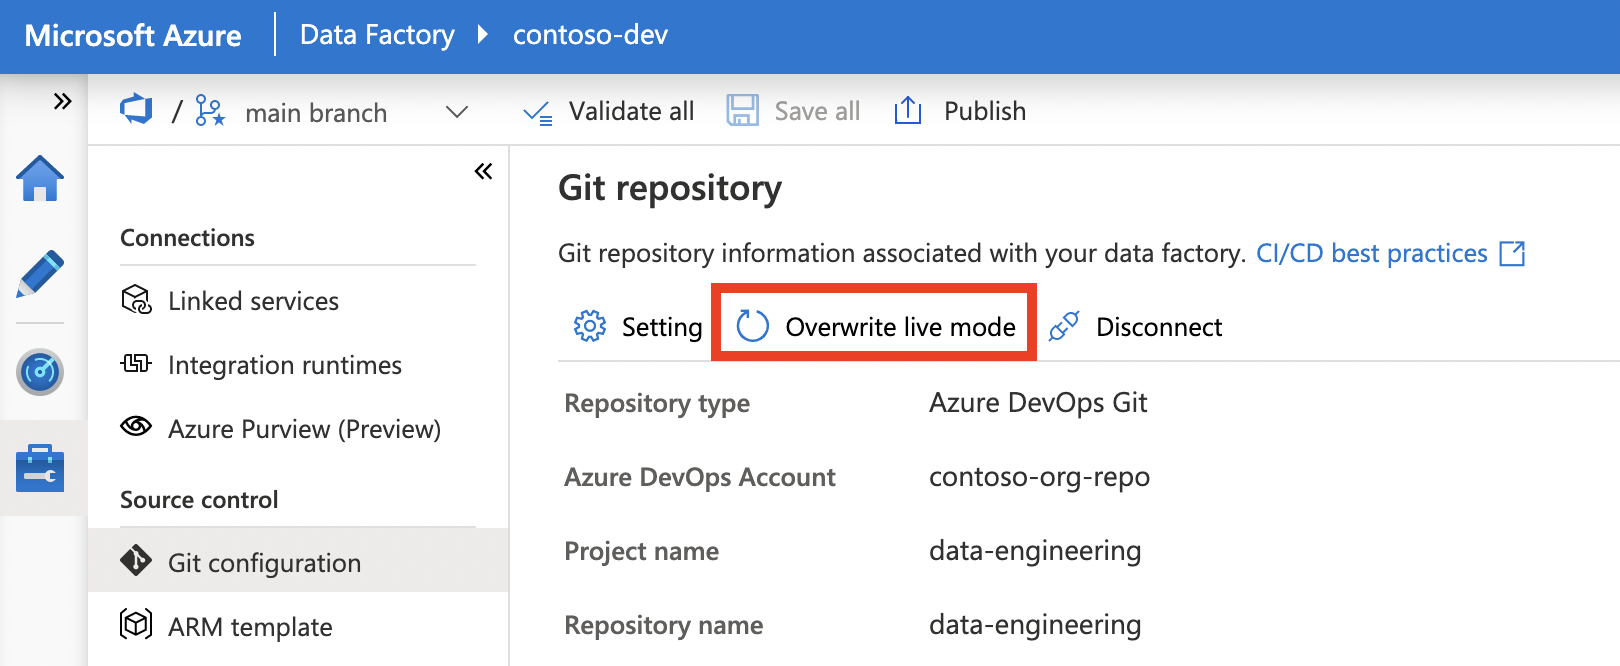The width and height of the screenshot is (1620, 666).
Task: Click Data Factory breadcrumb in header
Action: (377, 35)
